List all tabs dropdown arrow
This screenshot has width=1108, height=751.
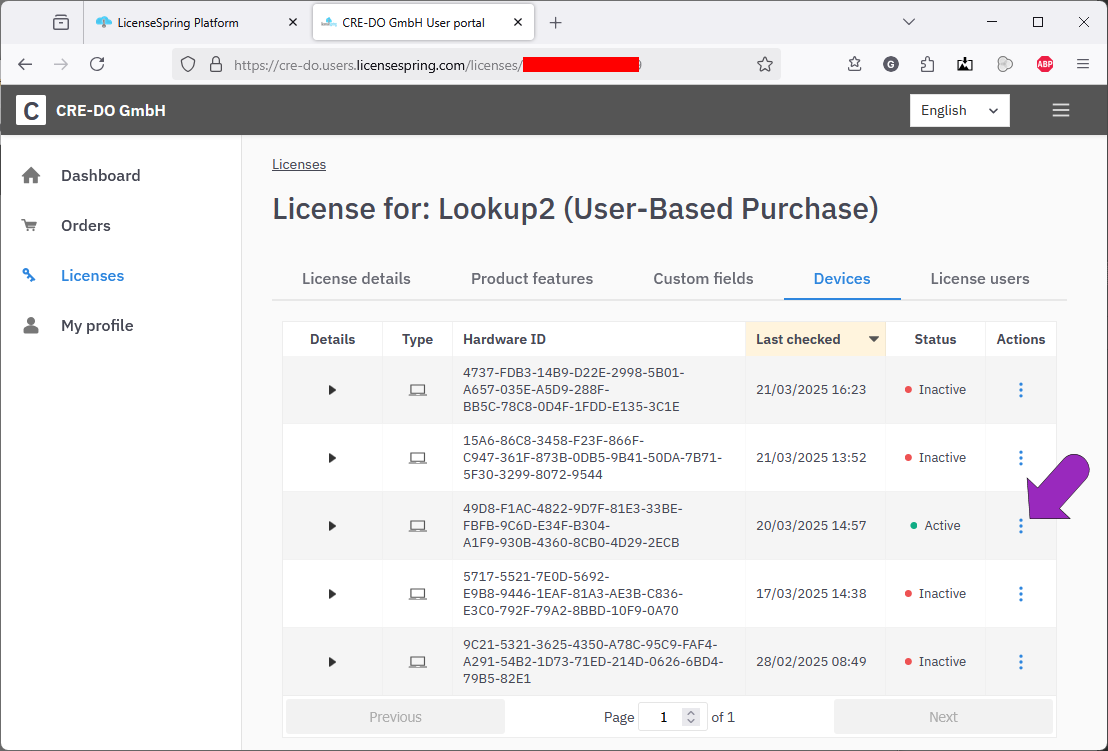click(909, 23)
